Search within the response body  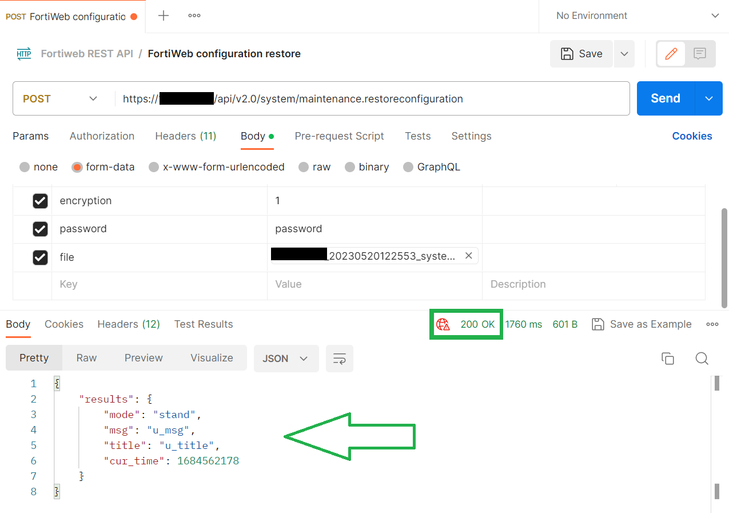702,359
